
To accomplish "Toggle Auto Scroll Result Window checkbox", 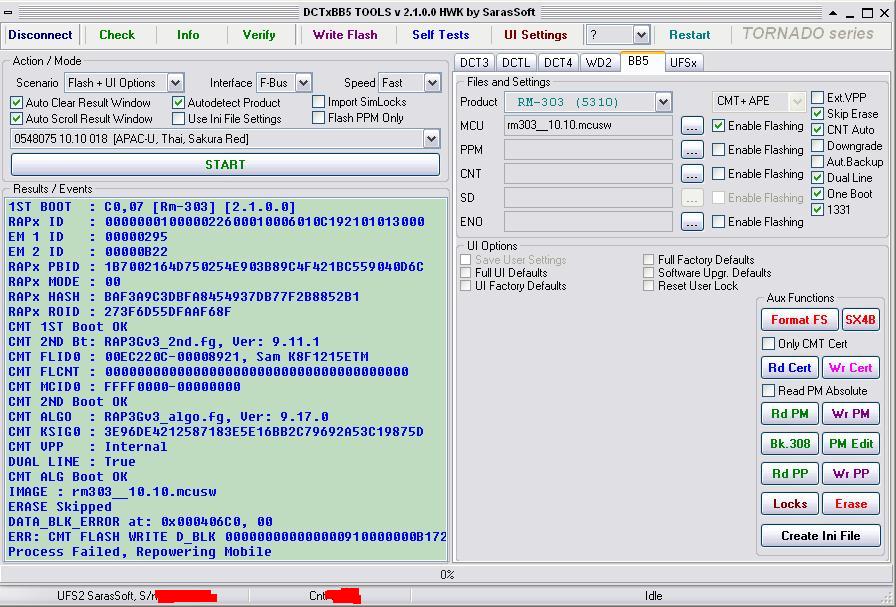I will [x=17, y=119].
